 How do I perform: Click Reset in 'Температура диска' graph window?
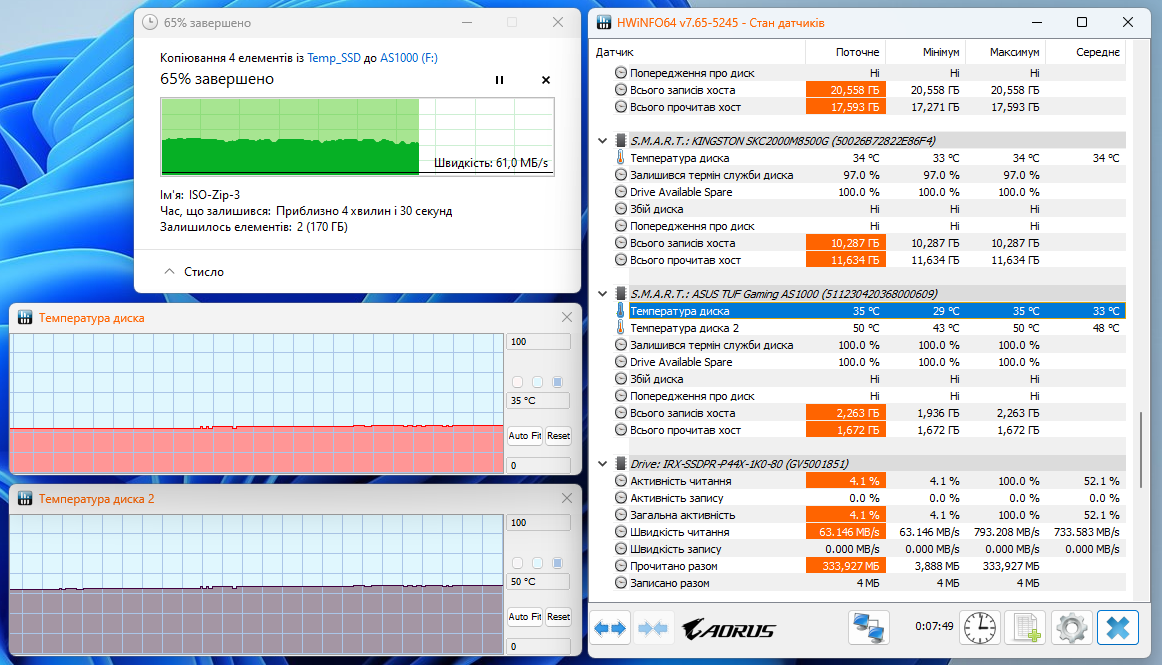coord(558,436)
